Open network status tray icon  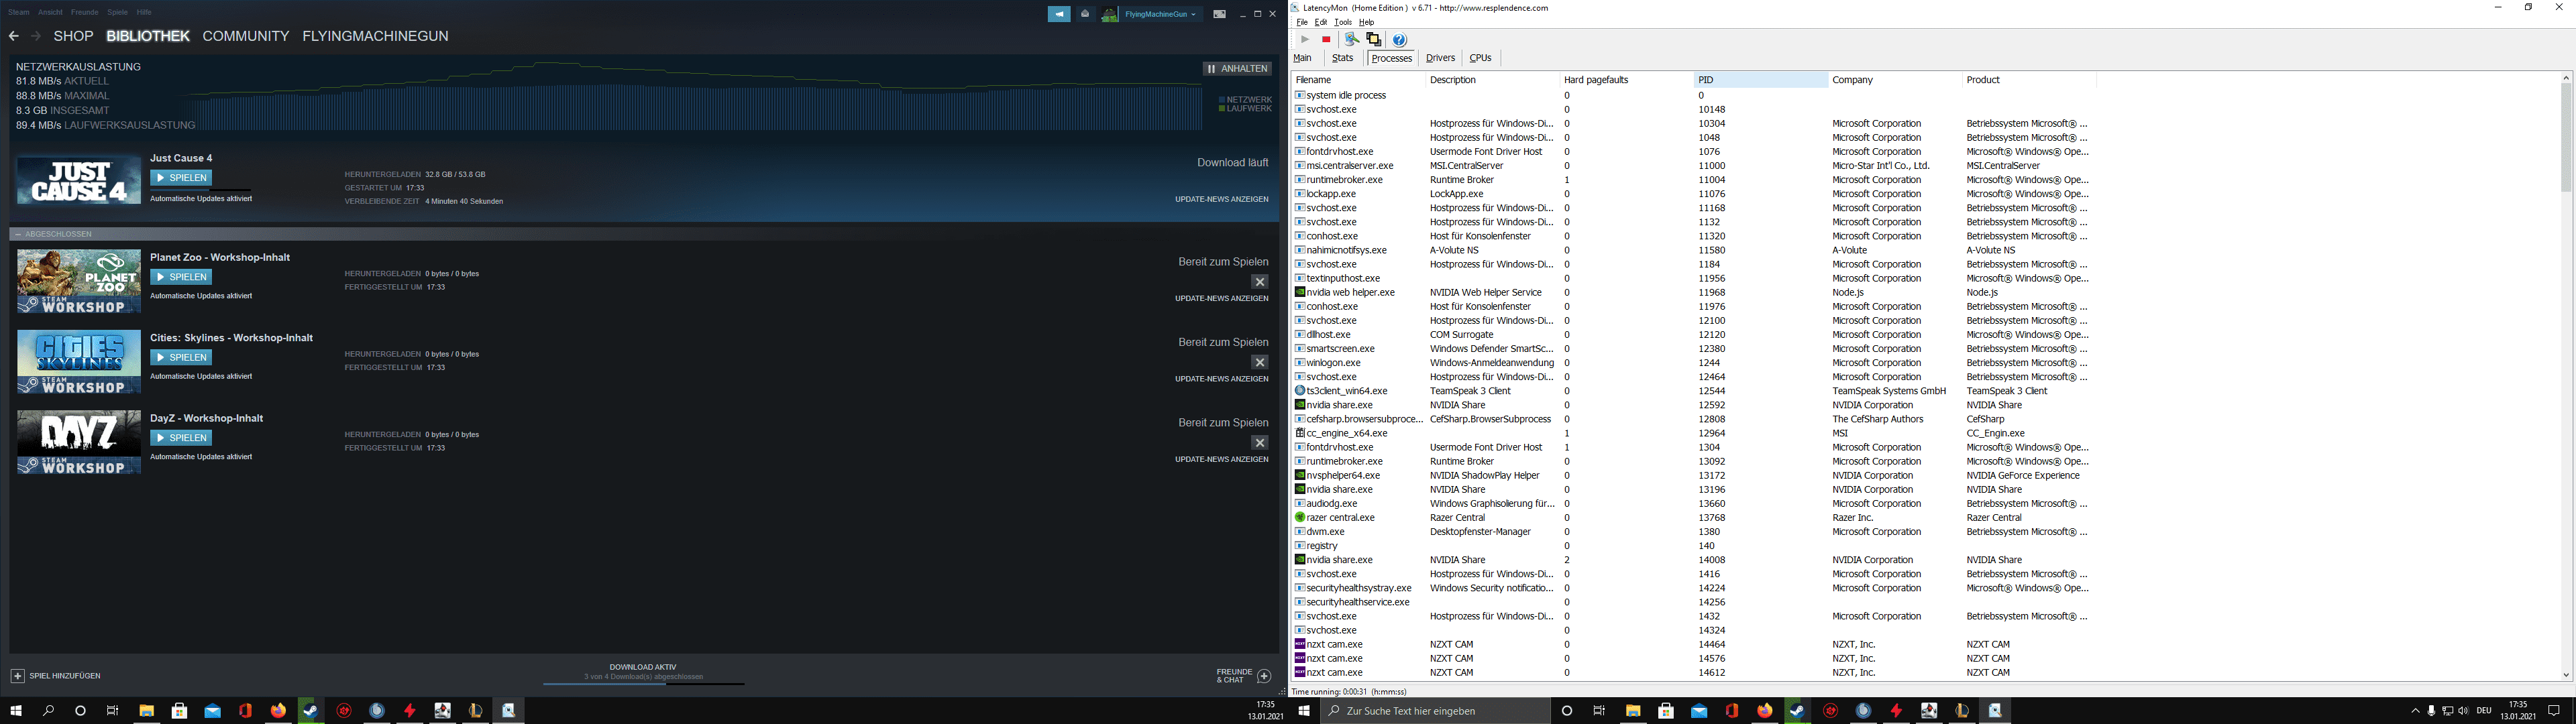[2447, 711]
